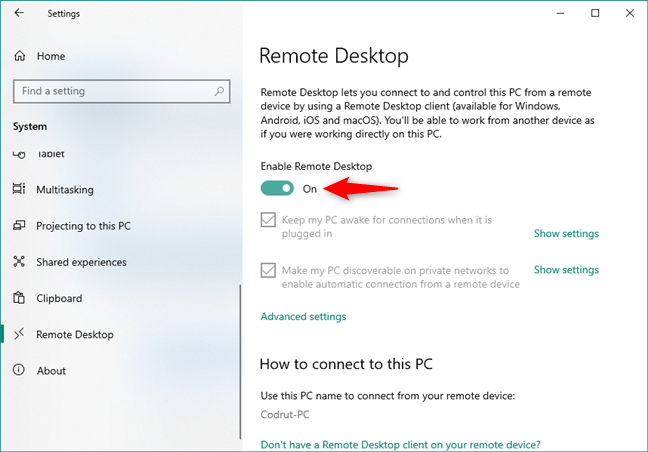Click the search magnifier icon in Find a setting

pyautogui.click(x=219, y=91)
